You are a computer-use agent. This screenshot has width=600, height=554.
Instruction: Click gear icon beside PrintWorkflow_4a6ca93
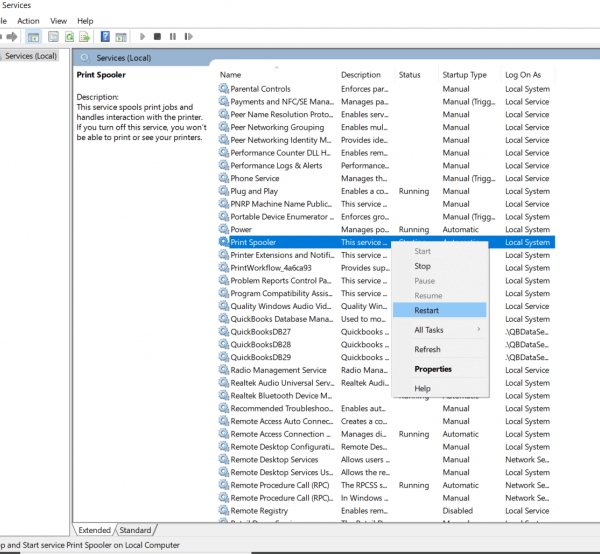click(x=223, y=268)
